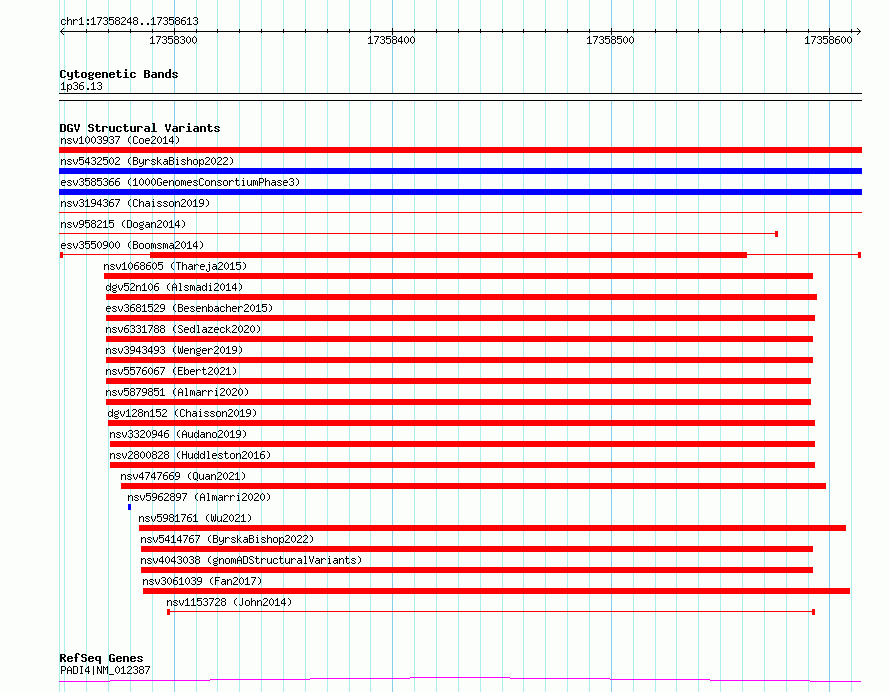Open the PADI4|NM_012387 gene label

tap(105, 670)
